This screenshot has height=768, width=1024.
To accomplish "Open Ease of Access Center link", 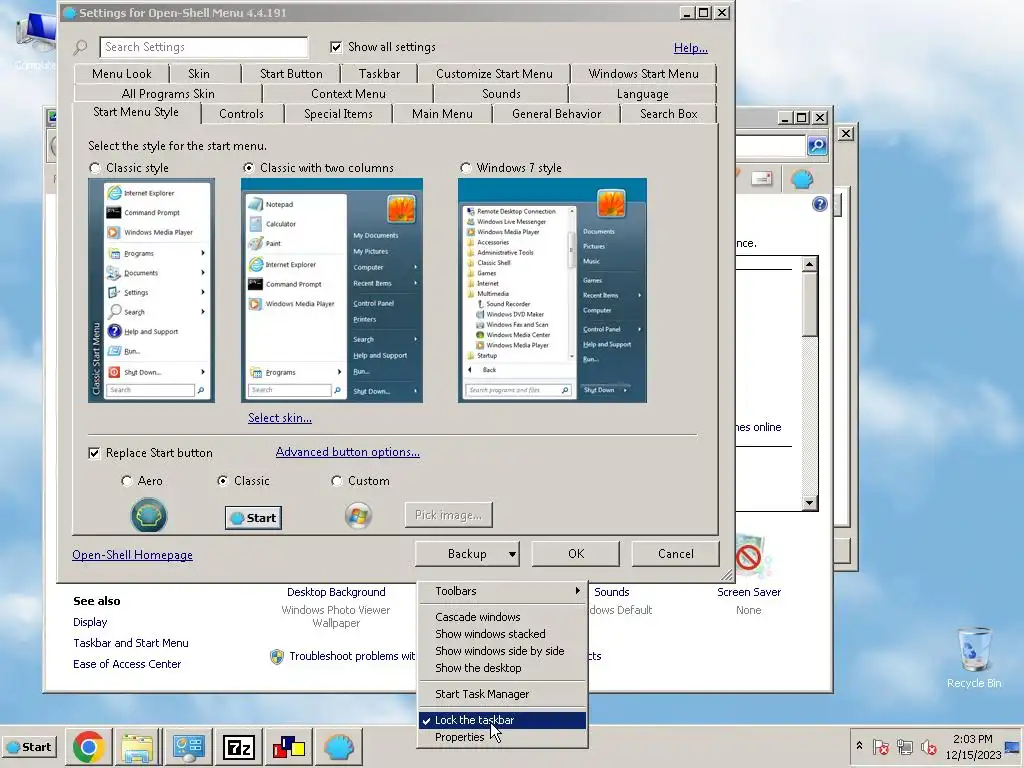I will [127, 664].
